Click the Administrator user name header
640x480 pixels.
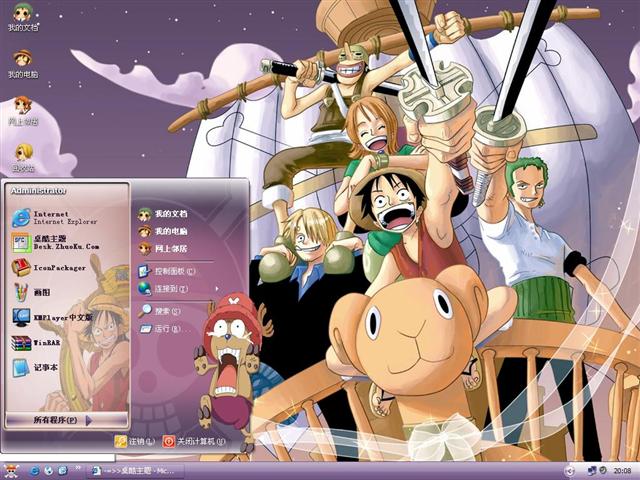click(x=38, y=191)
